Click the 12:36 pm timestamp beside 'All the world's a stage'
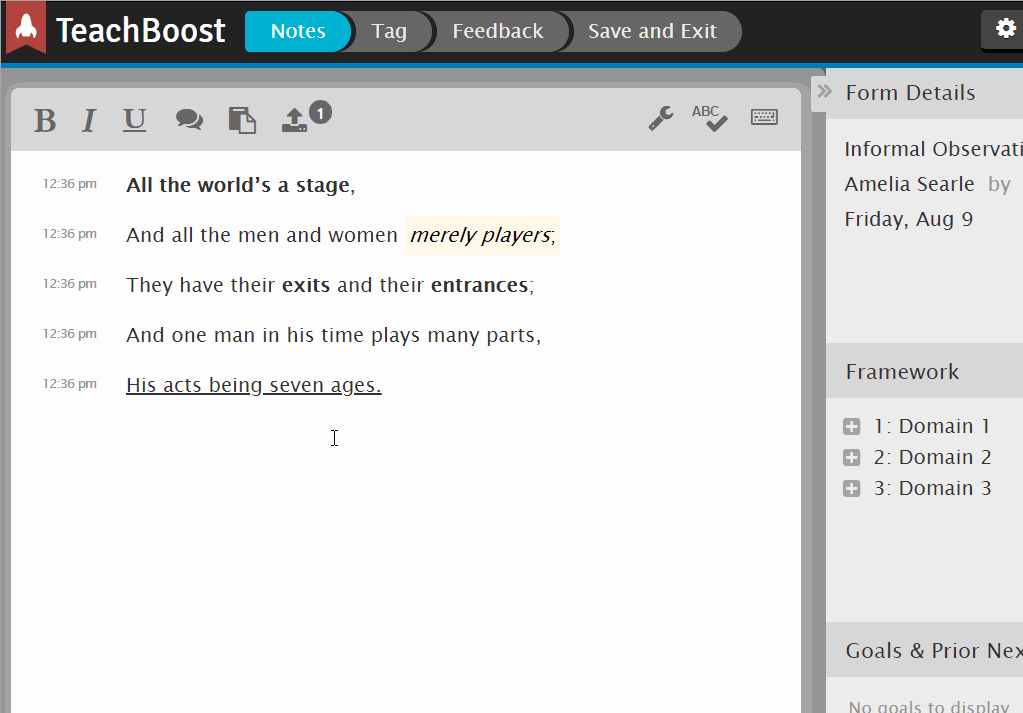1023x713 pixels. tap(70, 184)
